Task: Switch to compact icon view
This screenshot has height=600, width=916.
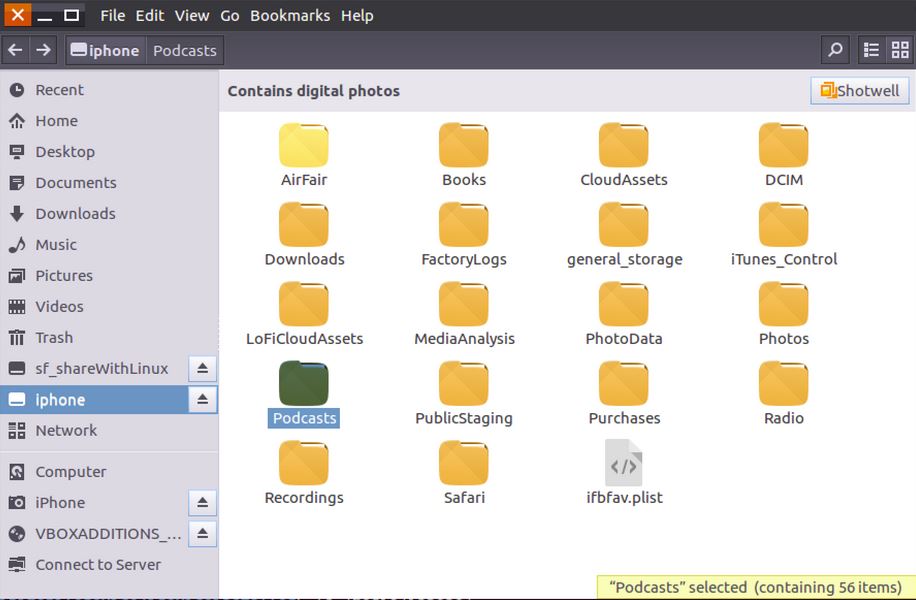Action: (898, 49)
